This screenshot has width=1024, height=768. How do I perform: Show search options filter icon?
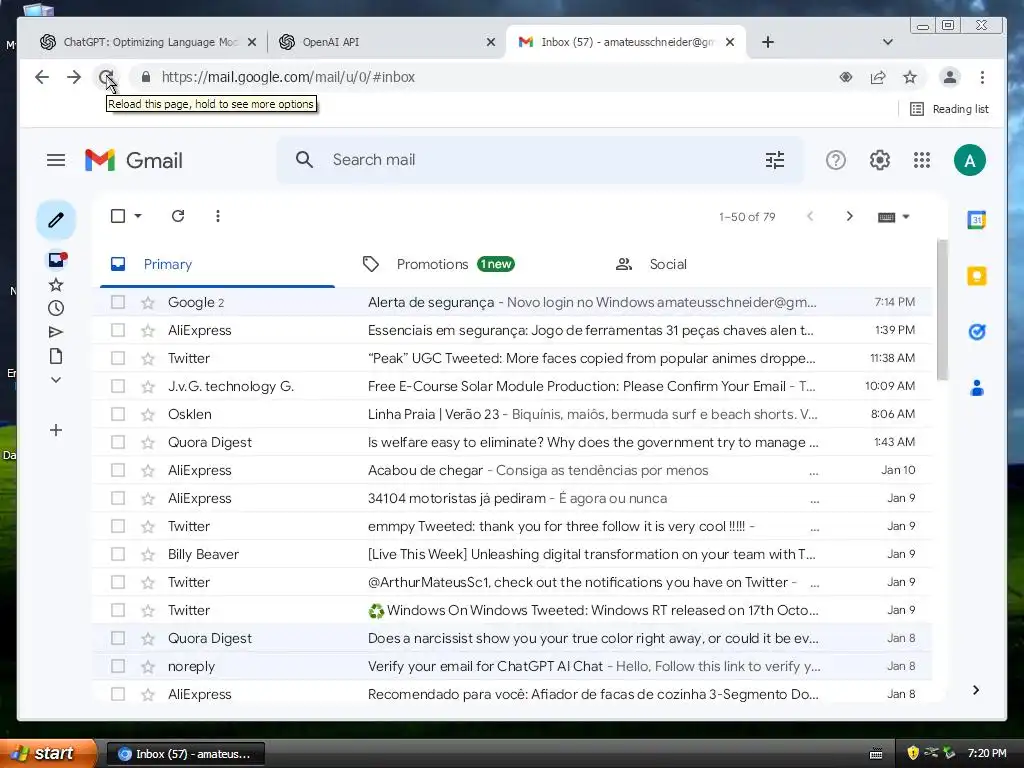[x=775, y=160]
